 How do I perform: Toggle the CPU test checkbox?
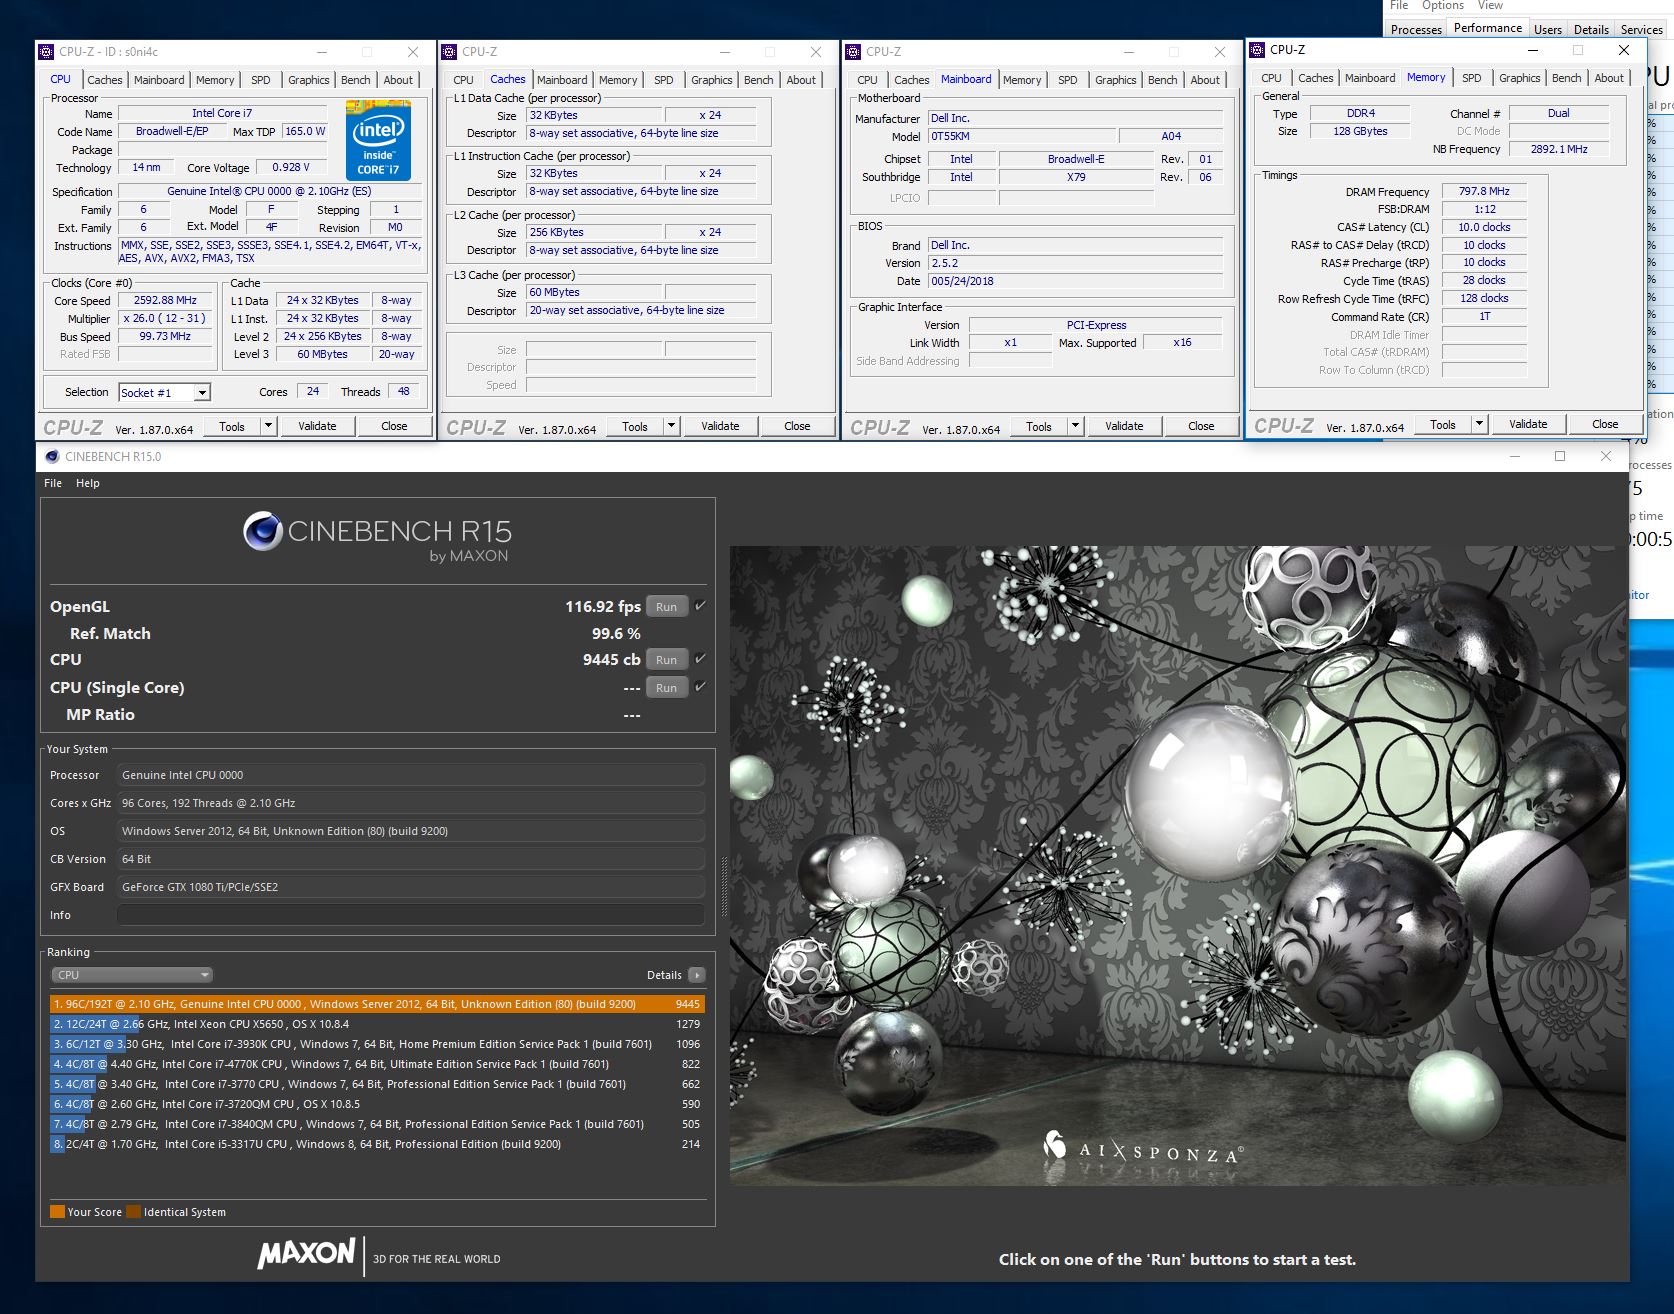pos(700,659)
